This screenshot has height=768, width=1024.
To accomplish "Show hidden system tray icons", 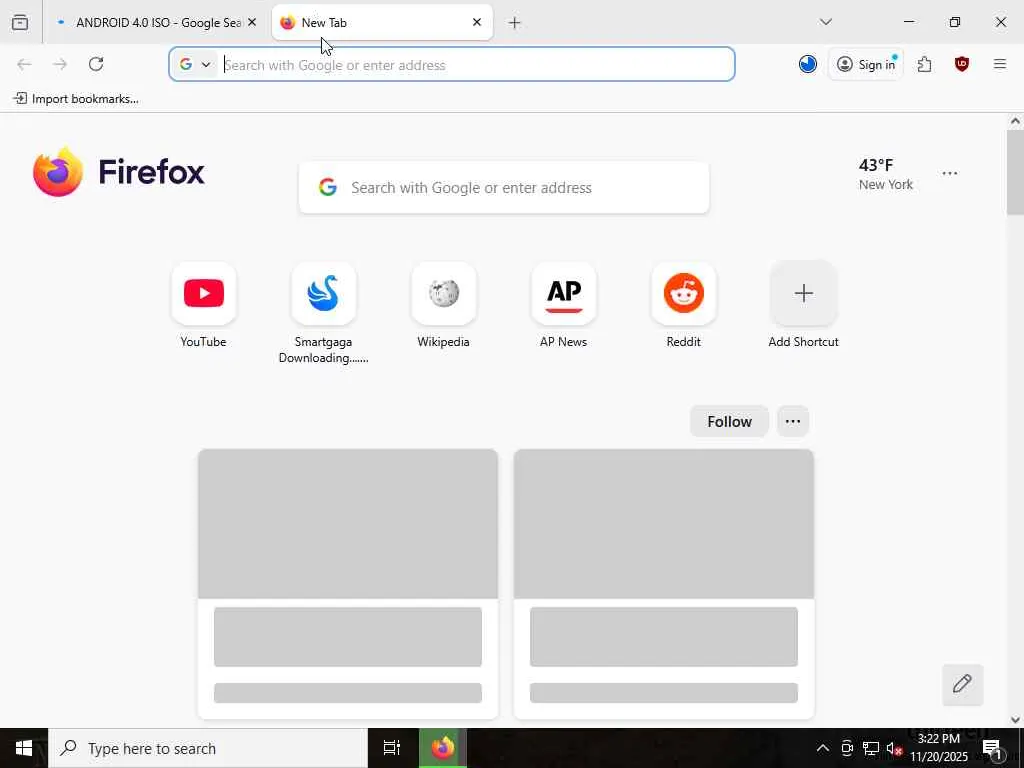I will [823, 748].
